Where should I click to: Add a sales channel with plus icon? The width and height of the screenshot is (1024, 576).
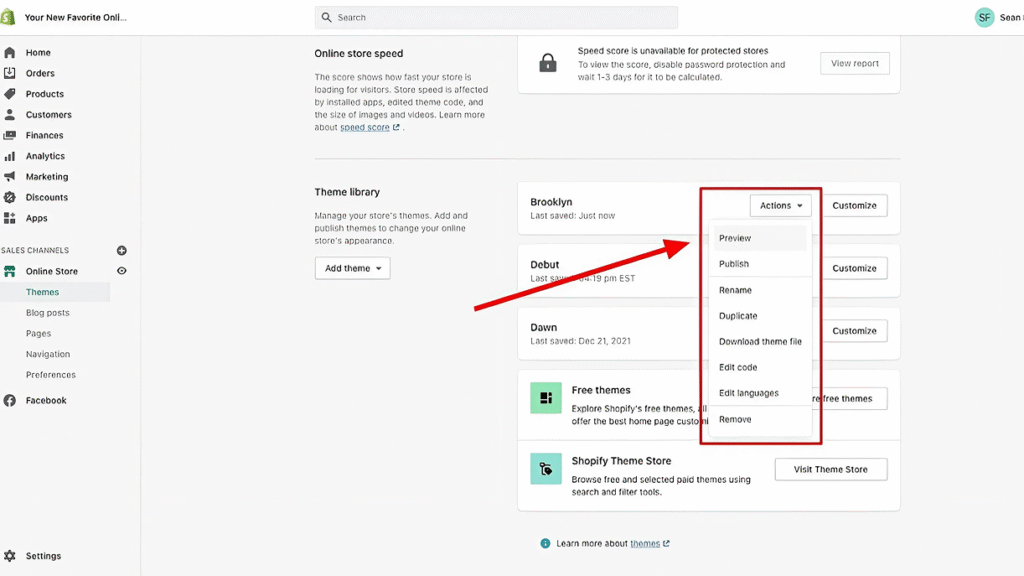click(x=121, y=250)
